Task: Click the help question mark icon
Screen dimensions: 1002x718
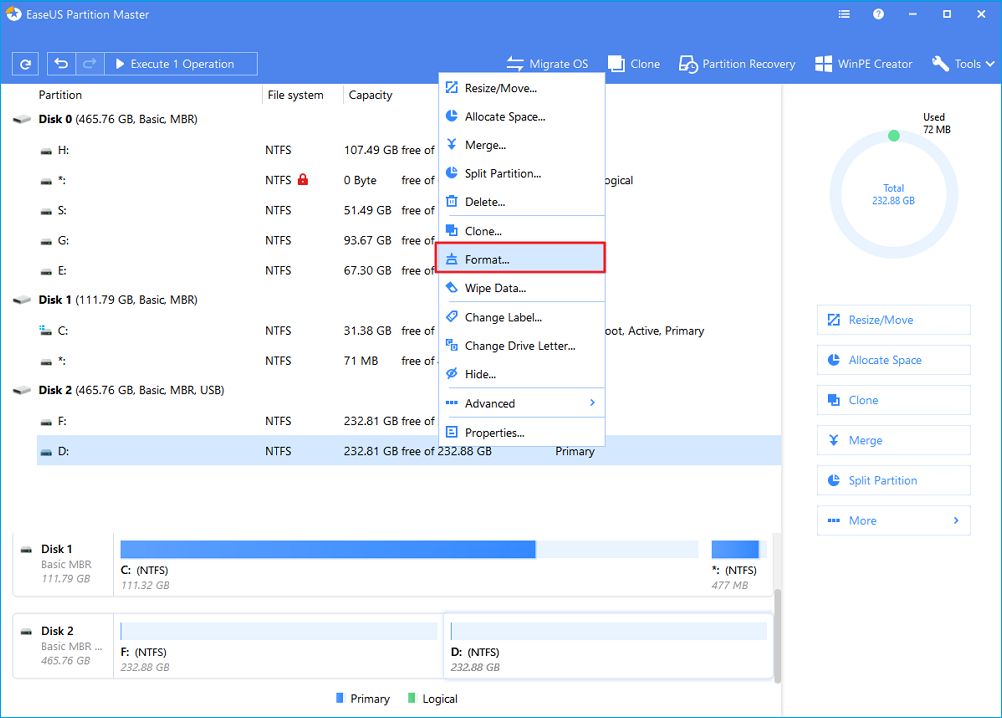Action: point(878,15)
